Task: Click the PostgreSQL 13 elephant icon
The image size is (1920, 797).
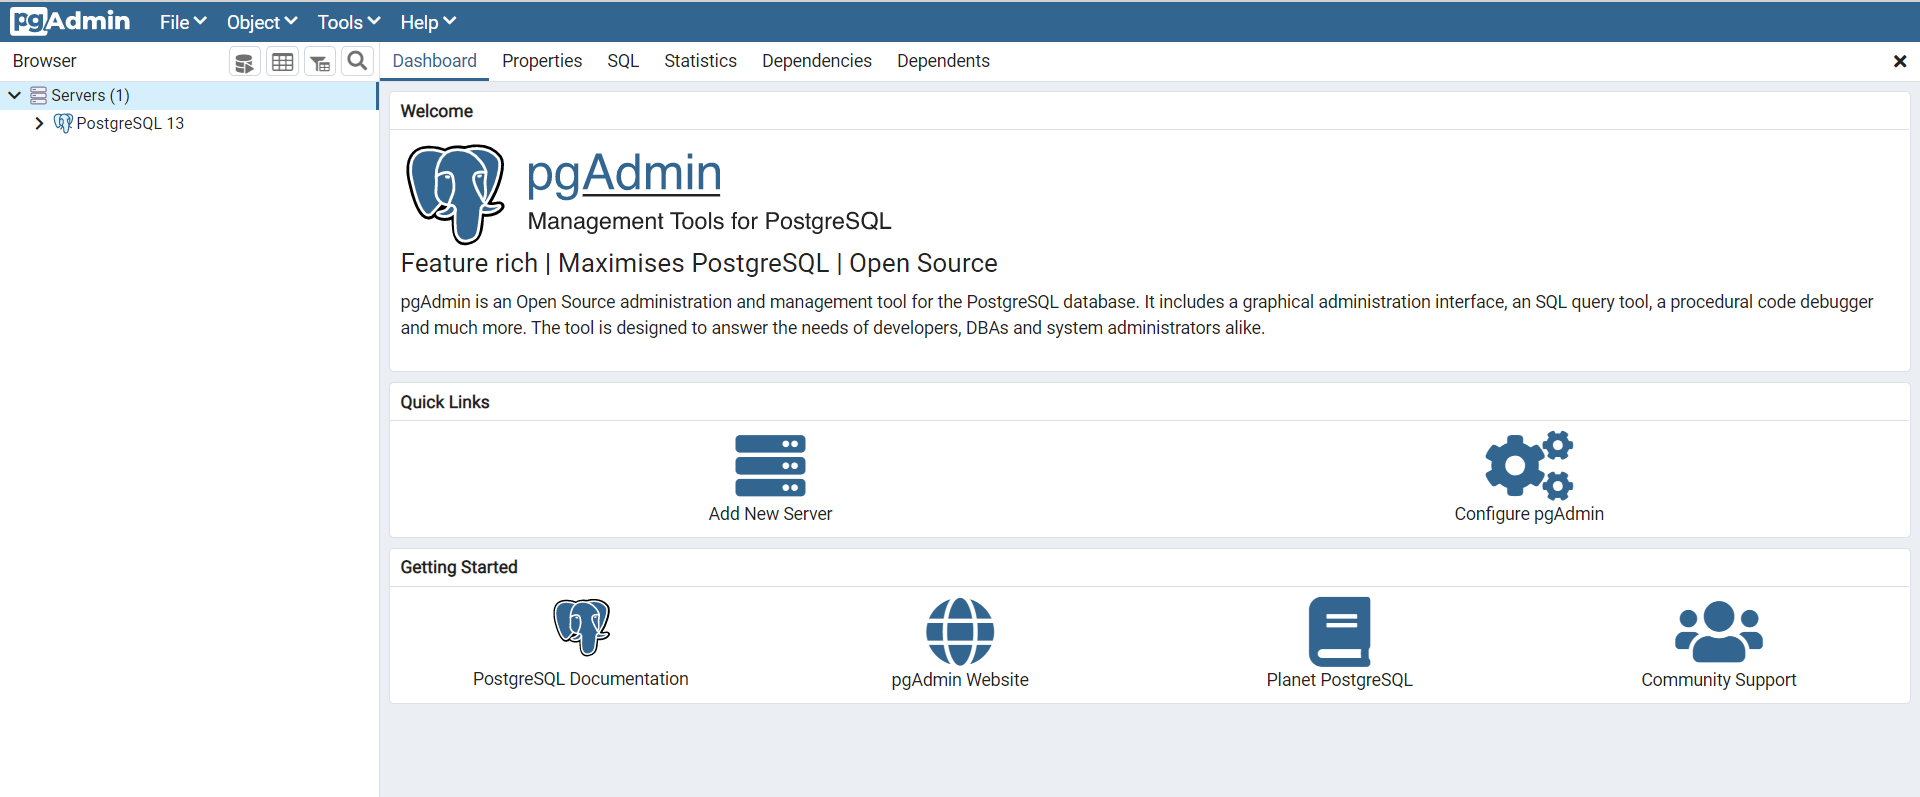Action: pyautogui.click(x=63, y=123)
